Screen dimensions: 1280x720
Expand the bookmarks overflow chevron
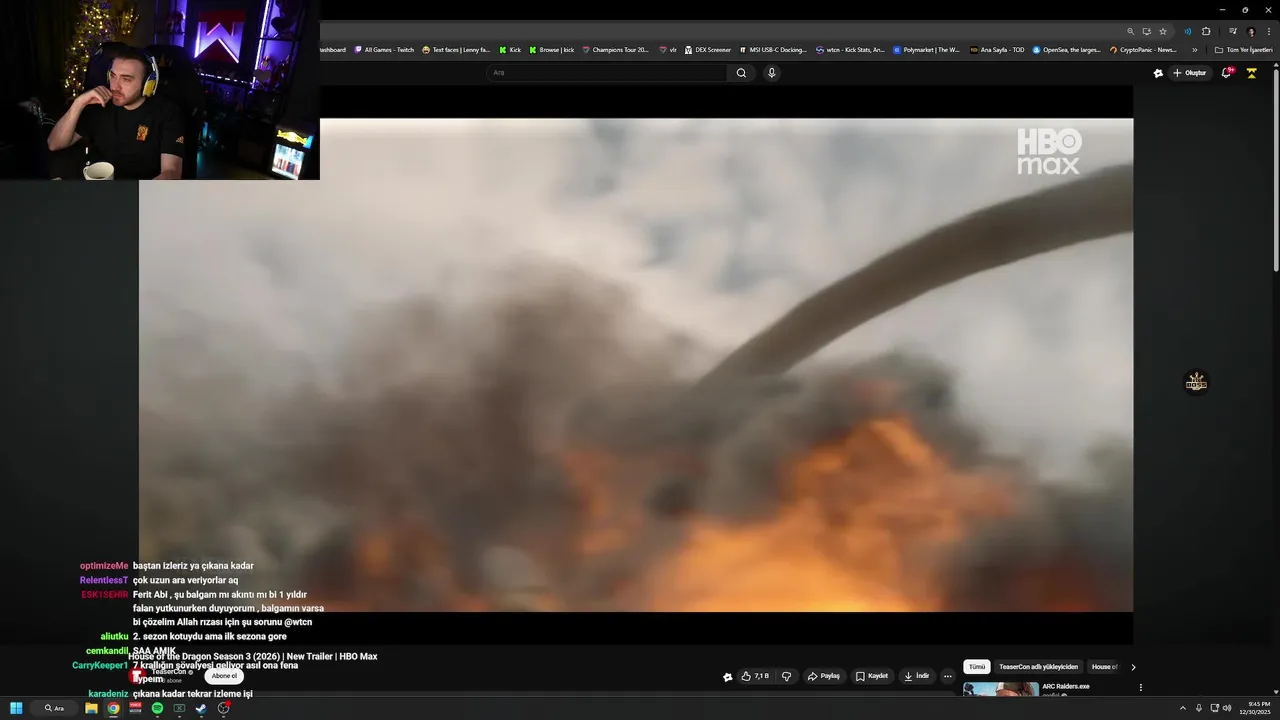point(1194,50)
